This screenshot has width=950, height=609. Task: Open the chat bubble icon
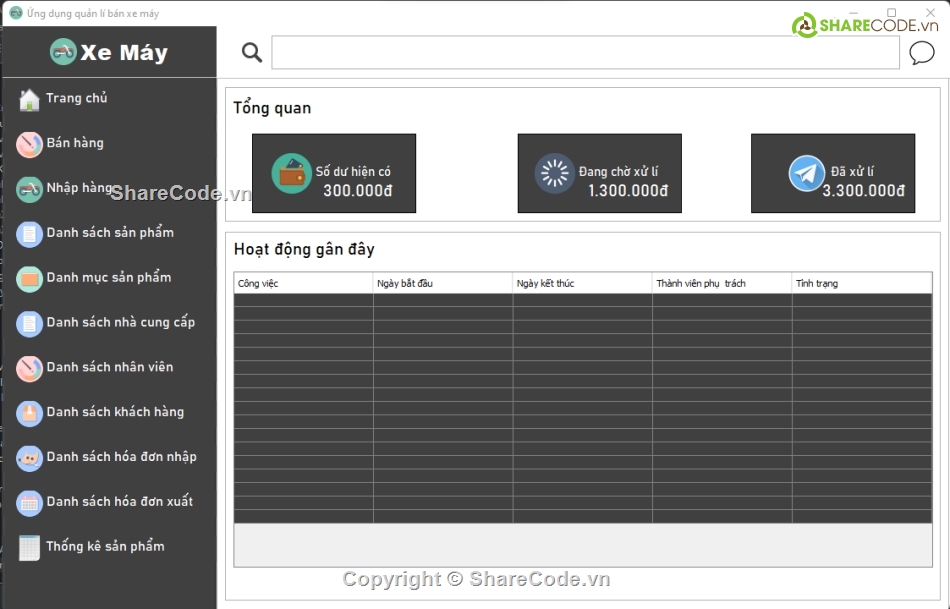coord(921,53)
